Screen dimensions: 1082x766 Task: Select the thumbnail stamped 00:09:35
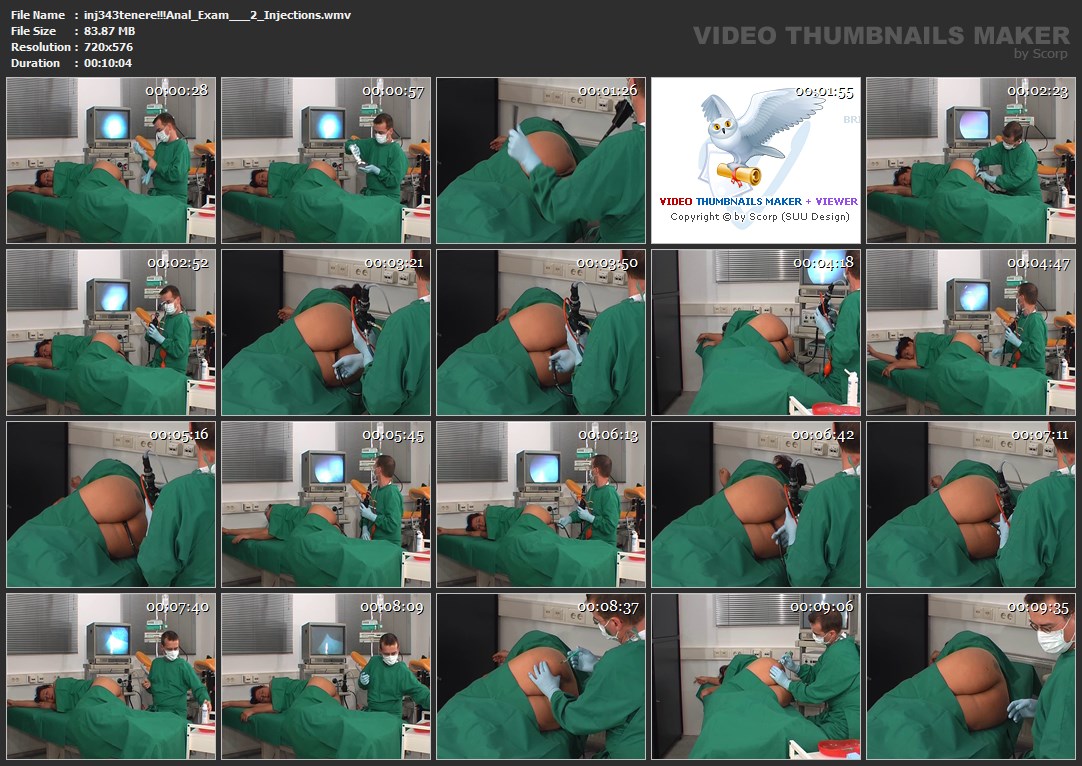971,676
